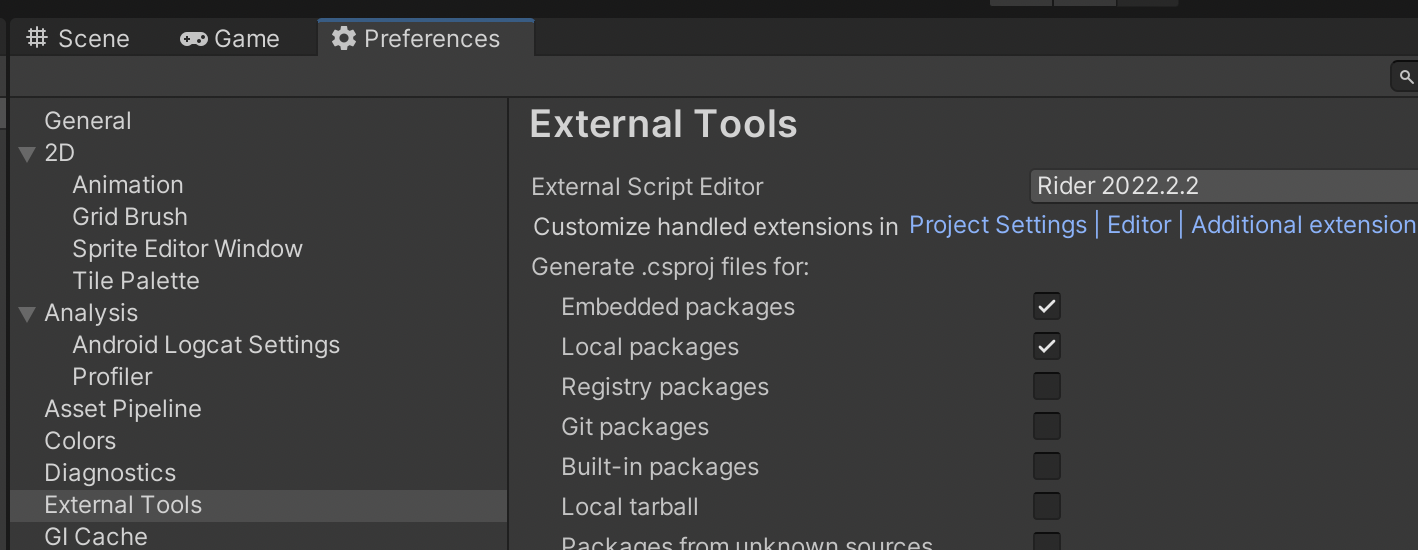Screen dimensions: 1418x550
Task: Collapse the 2D section arrow
Action: click(27, 153)
